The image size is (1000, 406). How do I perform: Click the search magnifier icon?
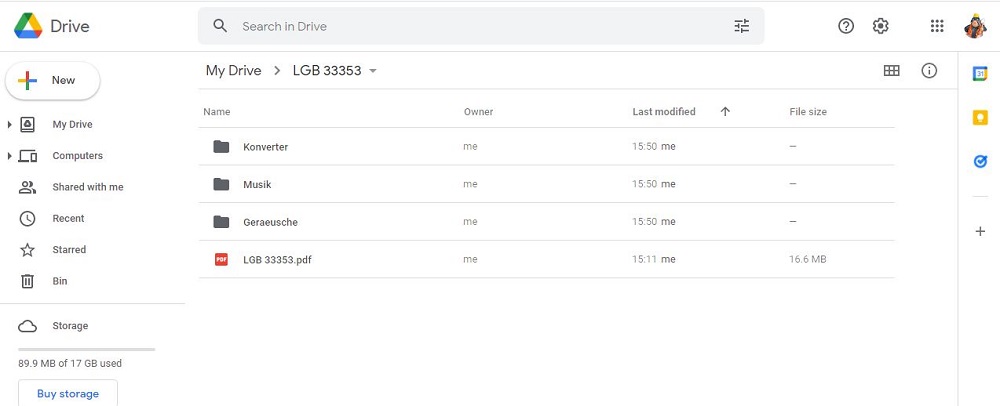coord(220,26)
